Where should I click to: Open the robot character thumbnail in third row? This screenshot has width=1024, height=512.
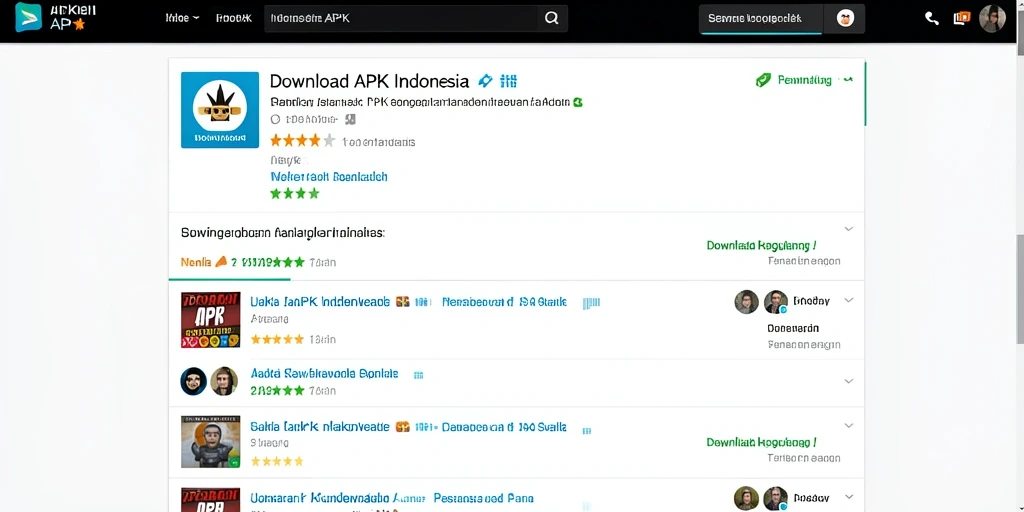pos(210,441)
